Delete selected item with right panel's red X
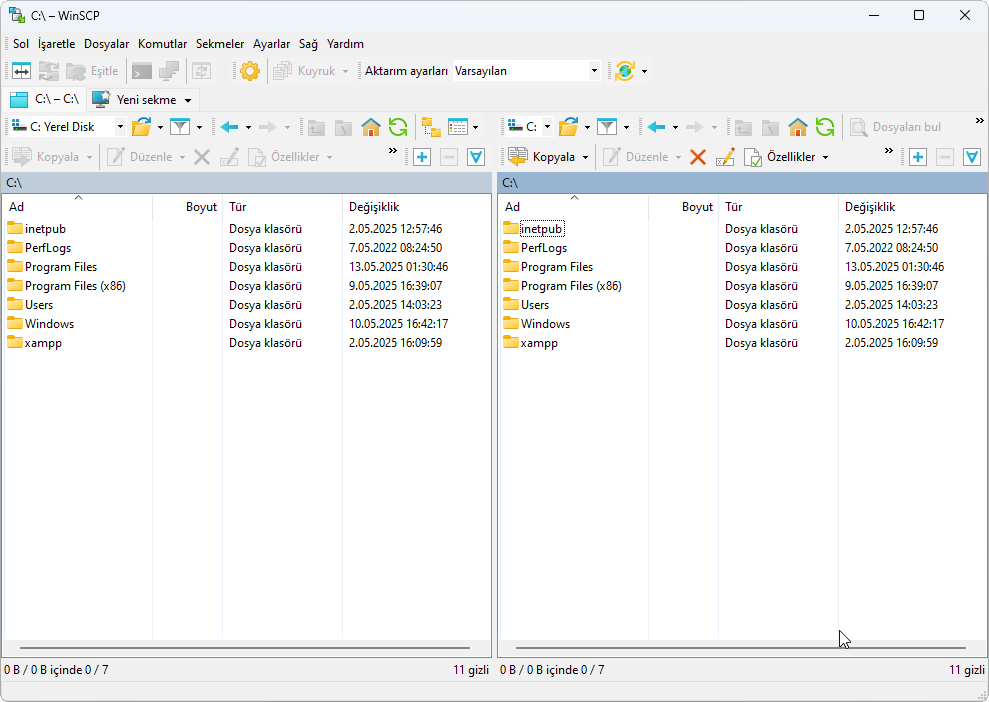 (x=698, y=157)
